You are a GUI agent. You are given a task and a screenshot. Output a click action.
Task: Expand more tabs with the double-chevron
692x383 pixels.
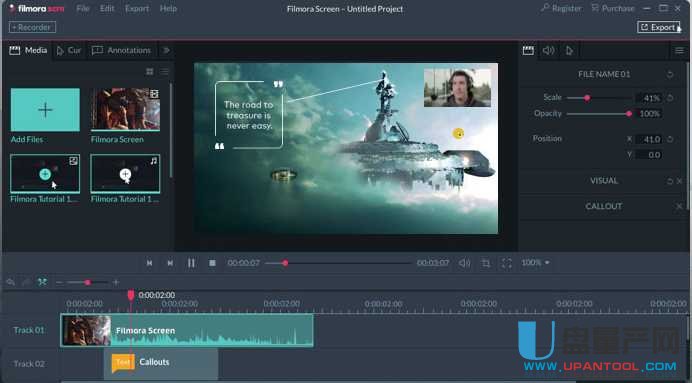pyautogui.click(x=166, y=50)
